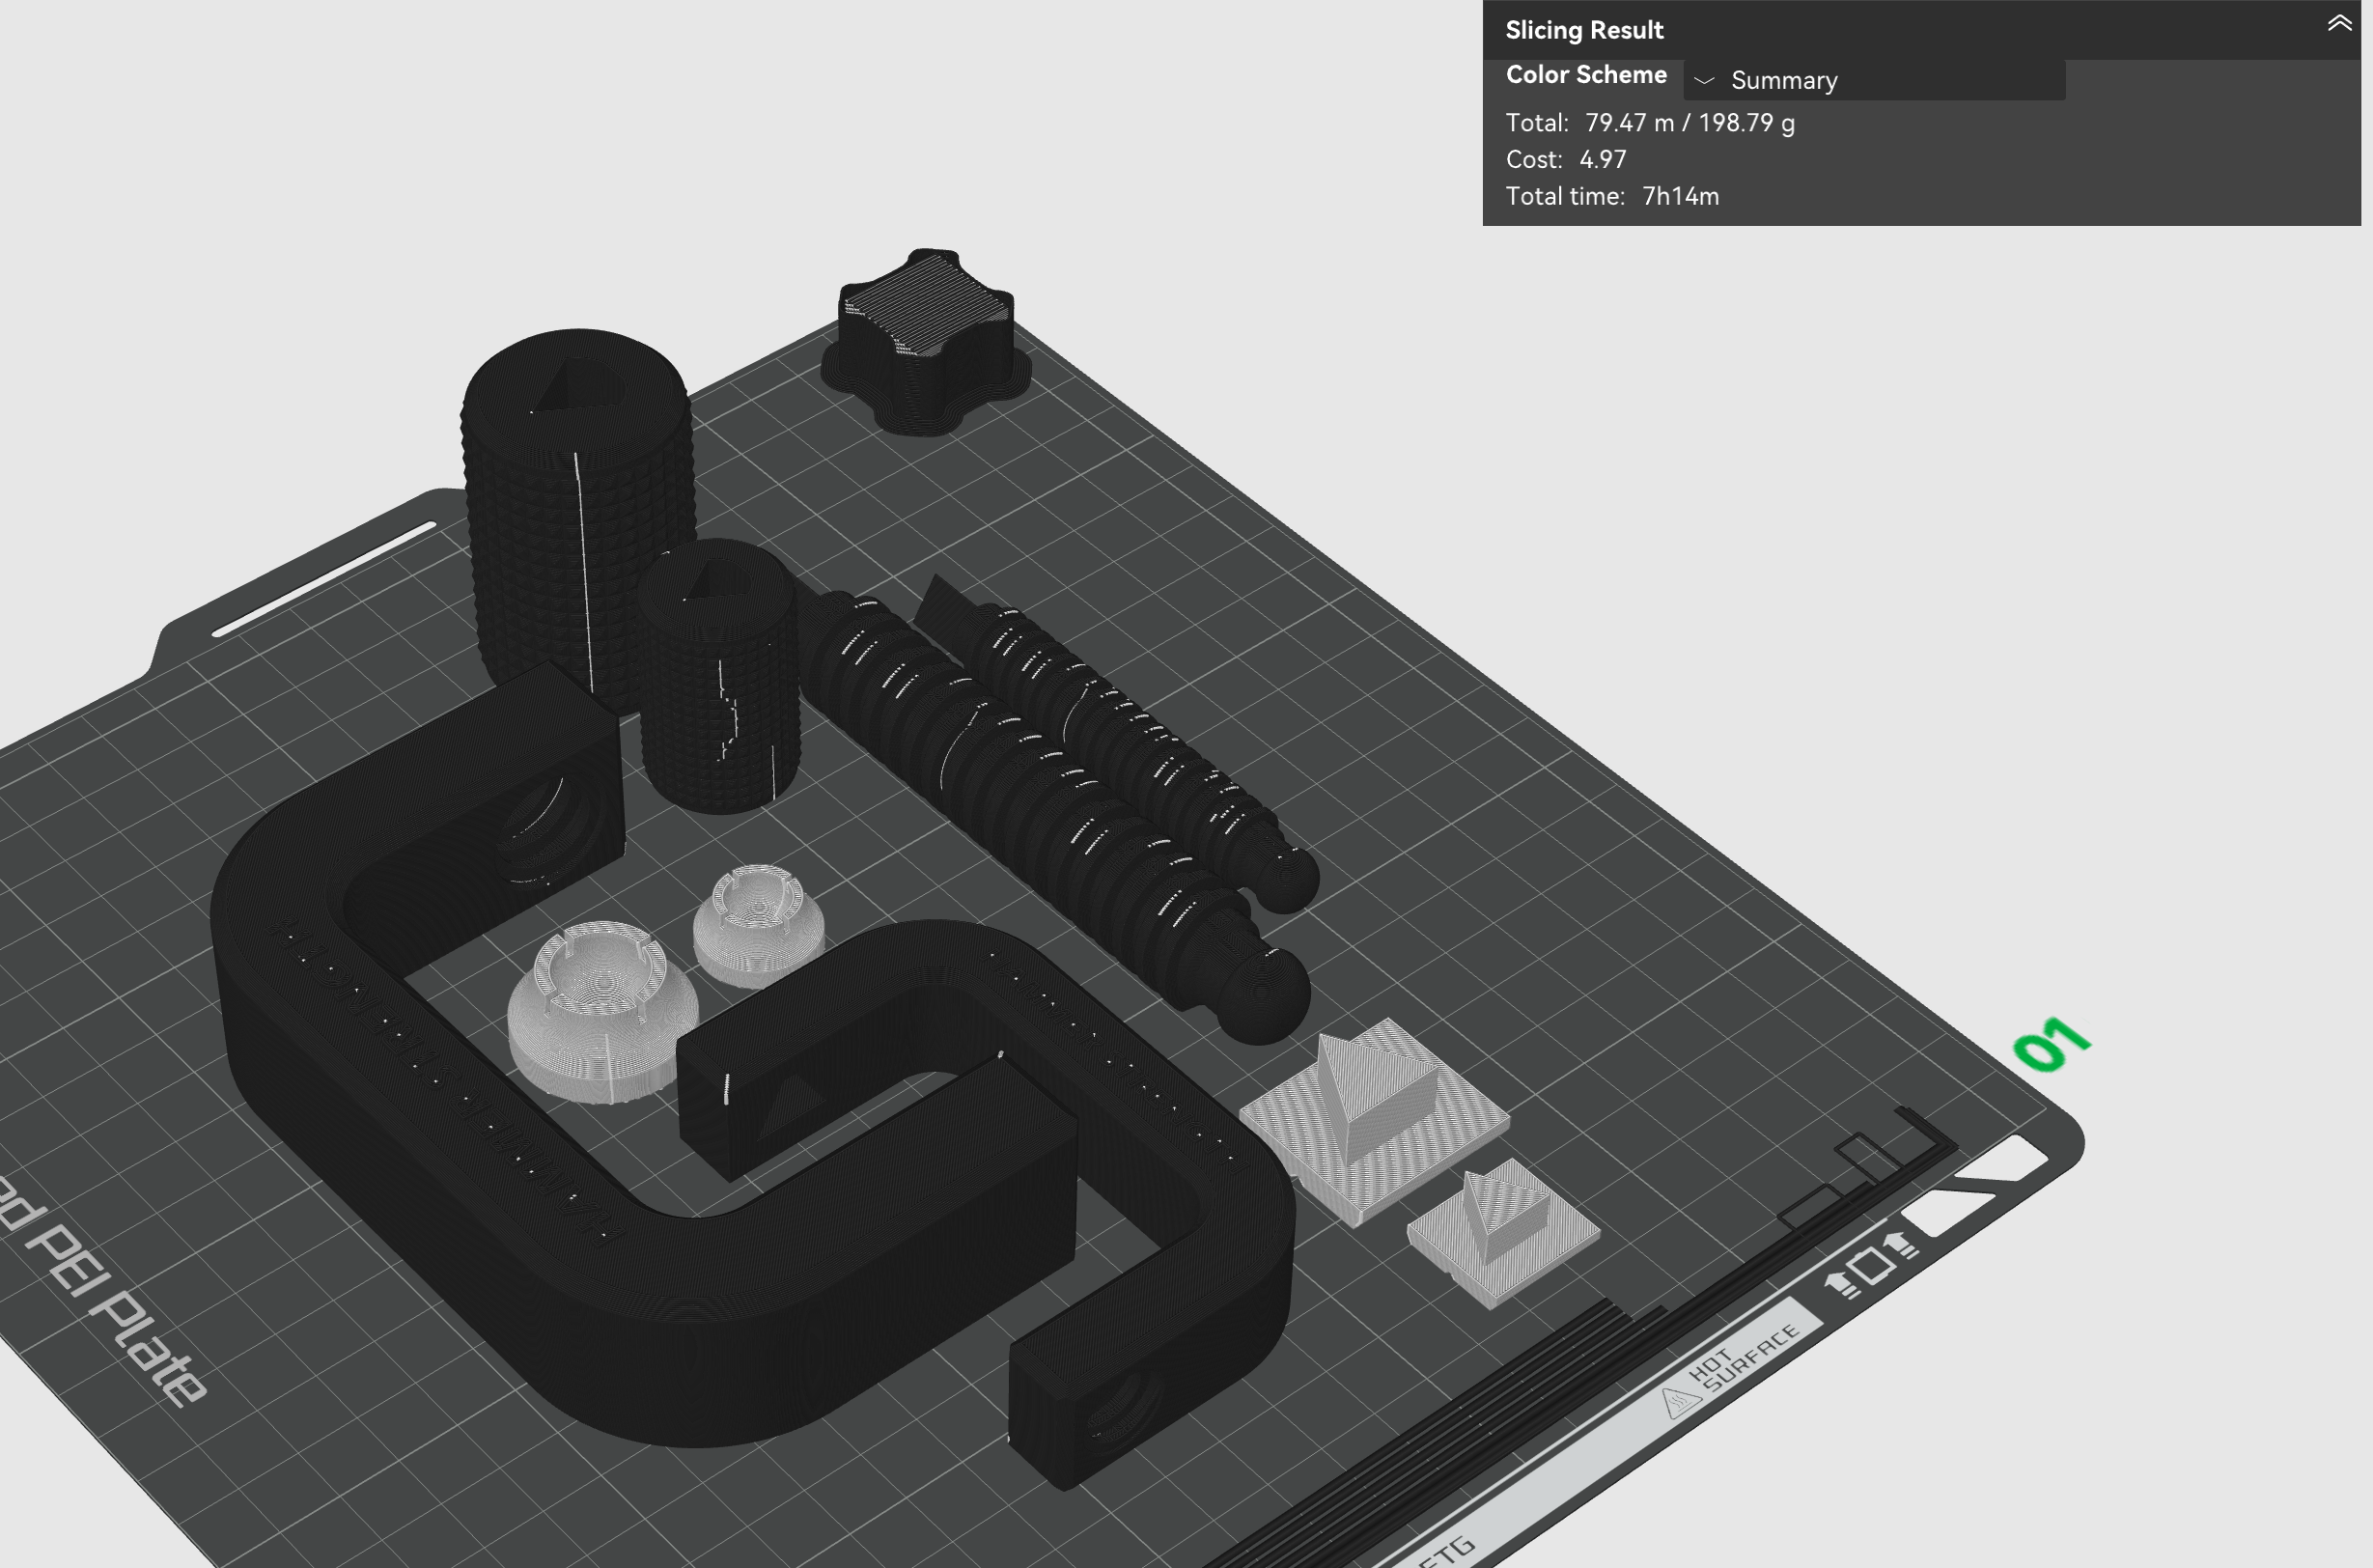Collapse the Slicing Result panel with the double chevron
The height and width of the screenshot is (1568, 2373).
point(2339,24)
